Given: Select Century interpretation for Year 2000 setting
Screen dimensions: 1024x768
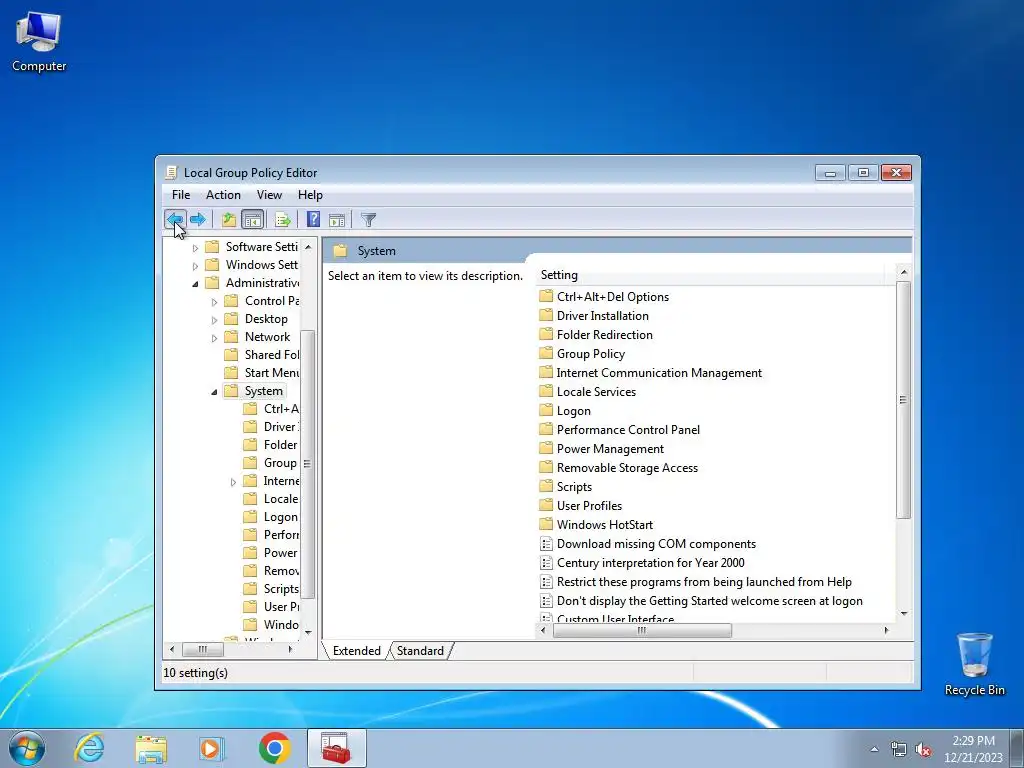Looking at the screenshot, I should 642,562.
